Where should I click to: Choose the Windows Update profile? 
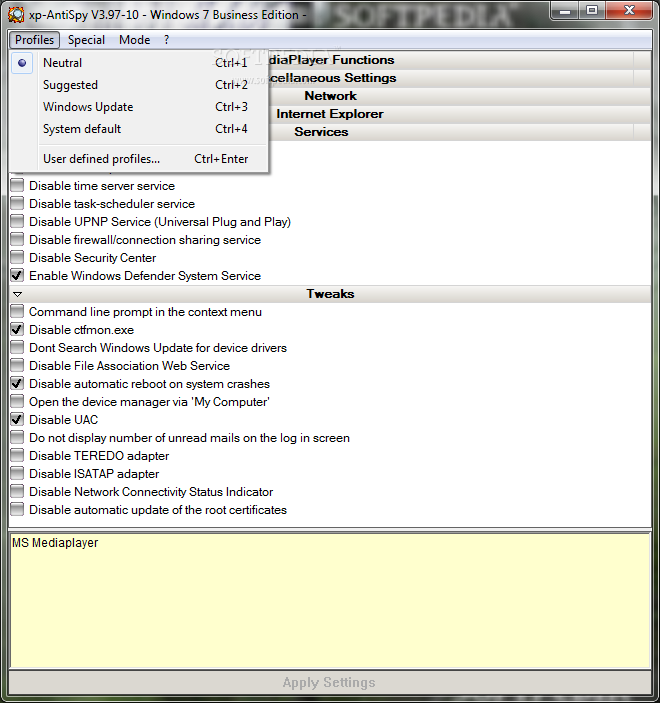(139, 107)
